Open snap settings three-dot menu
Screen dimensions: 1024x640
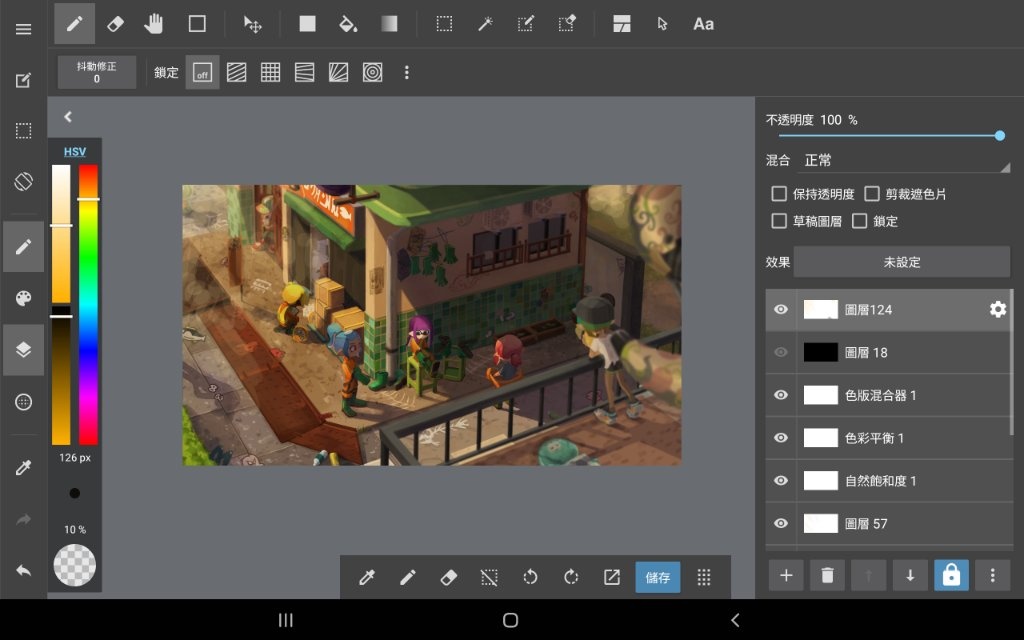(406, 72)
